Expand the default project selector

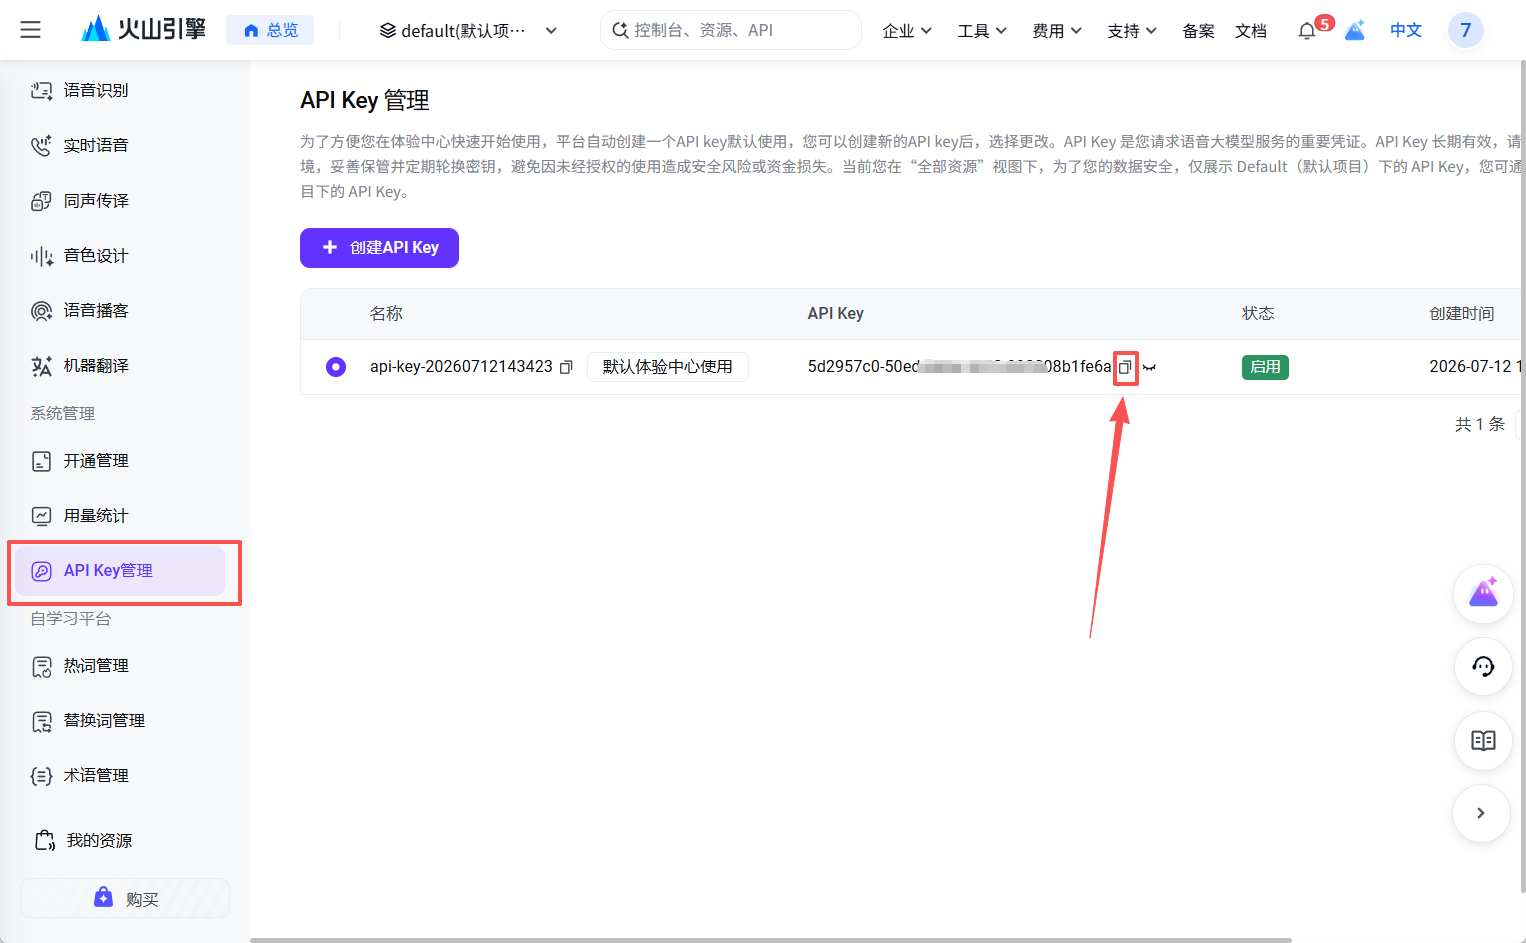click(x=468, y=30)
